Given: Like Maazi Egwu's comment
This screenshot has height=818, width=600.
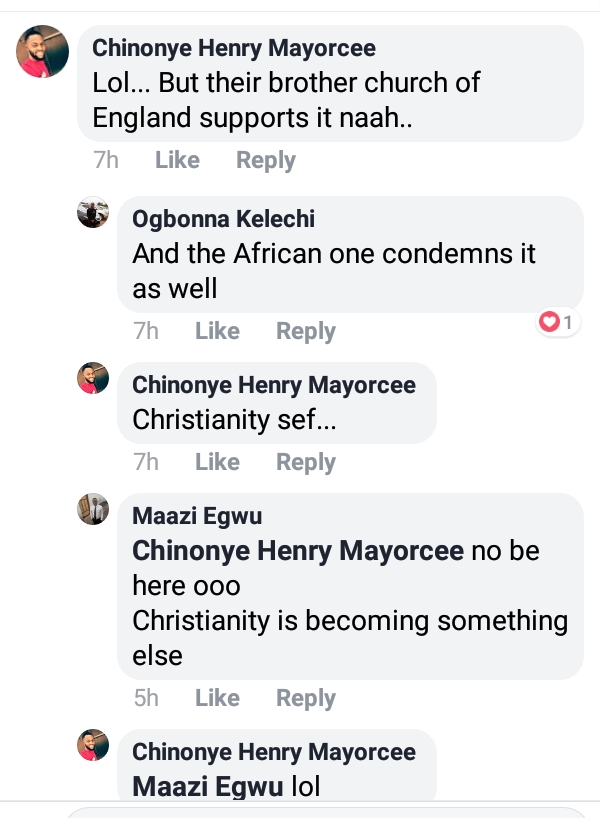Looking at the screenshot, I should (217, 698).
